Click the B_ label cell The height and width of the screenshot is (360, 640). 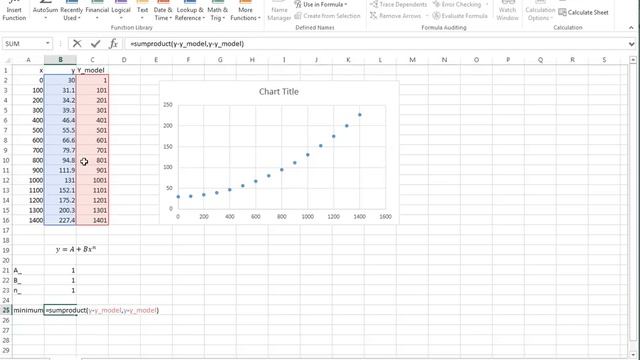point(28,280)
